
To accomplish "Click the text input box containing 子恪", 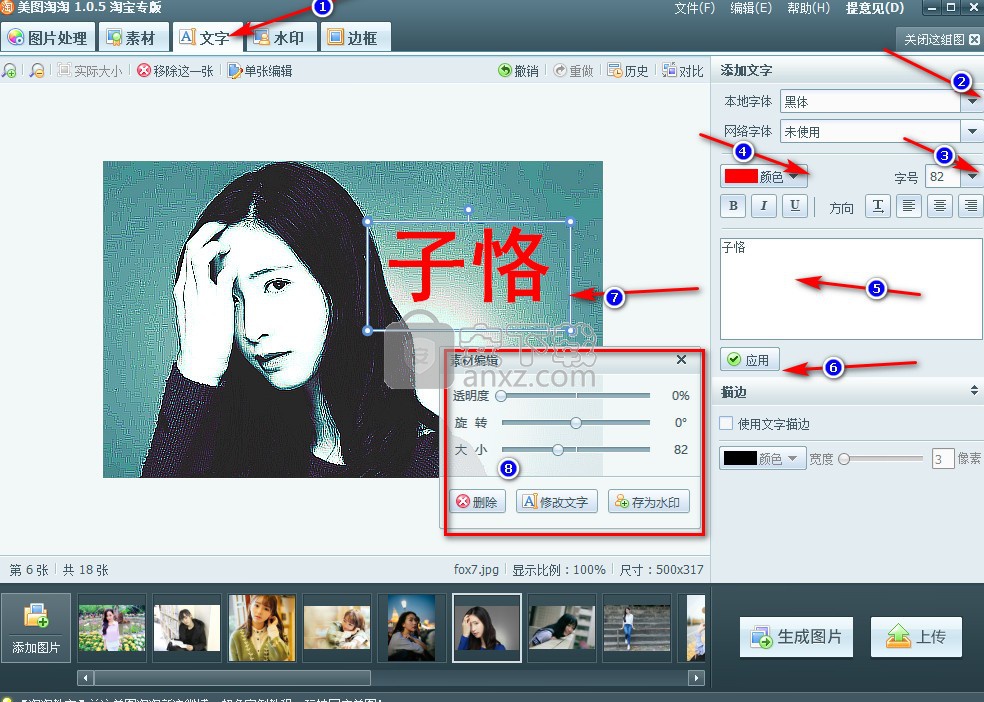I will click(851, 289).
